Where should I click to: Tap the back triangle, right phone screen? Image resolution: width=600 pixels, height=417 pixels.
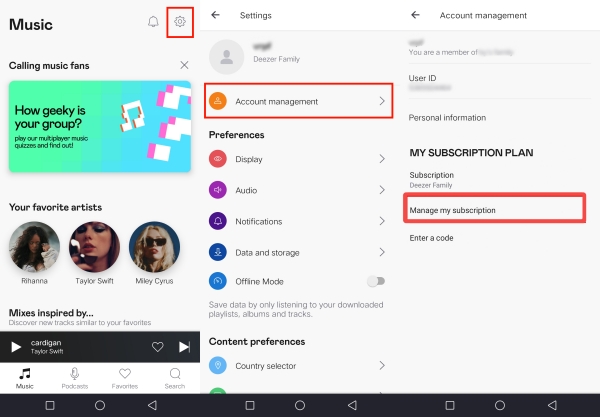tap(552, 405)
